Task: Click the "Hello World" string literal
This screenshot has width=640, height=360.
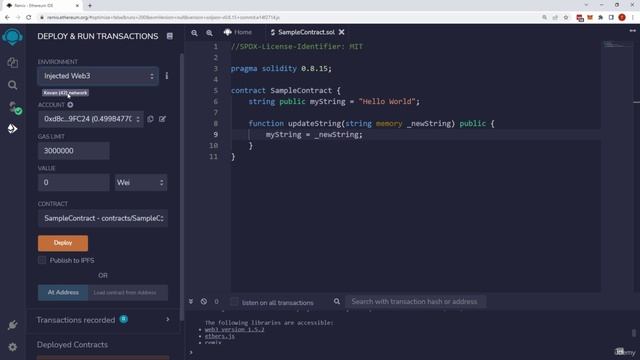Action: point(387,101)
